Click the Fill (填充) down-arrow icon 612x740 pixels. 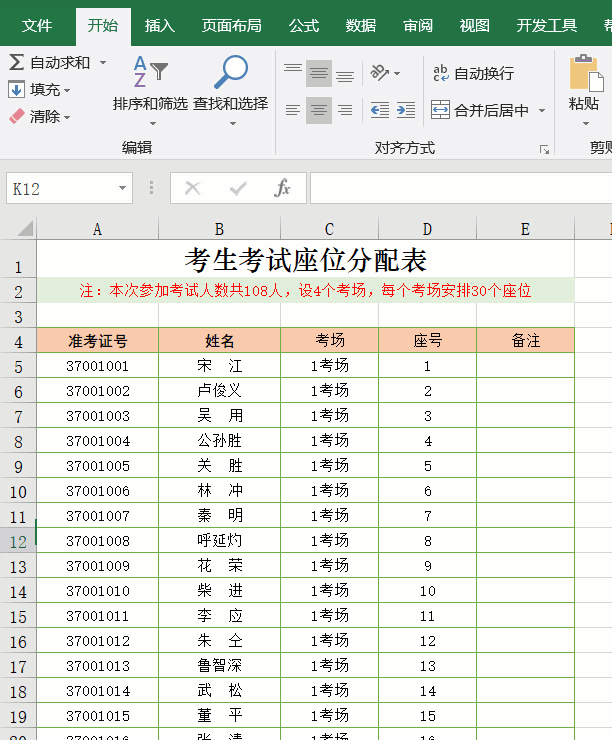pyautogui.click(x=17, y=89)
